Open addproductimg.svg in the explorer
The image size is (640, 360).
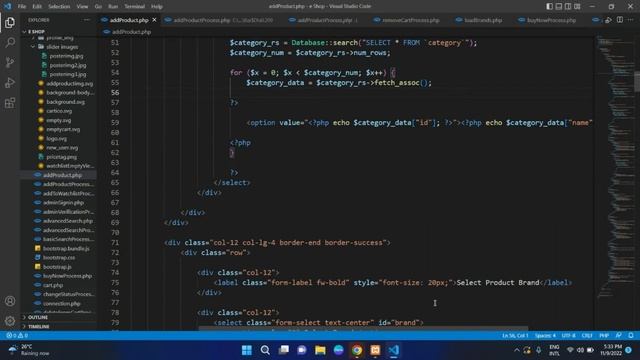pyautogui.click(x=69, y=84)
